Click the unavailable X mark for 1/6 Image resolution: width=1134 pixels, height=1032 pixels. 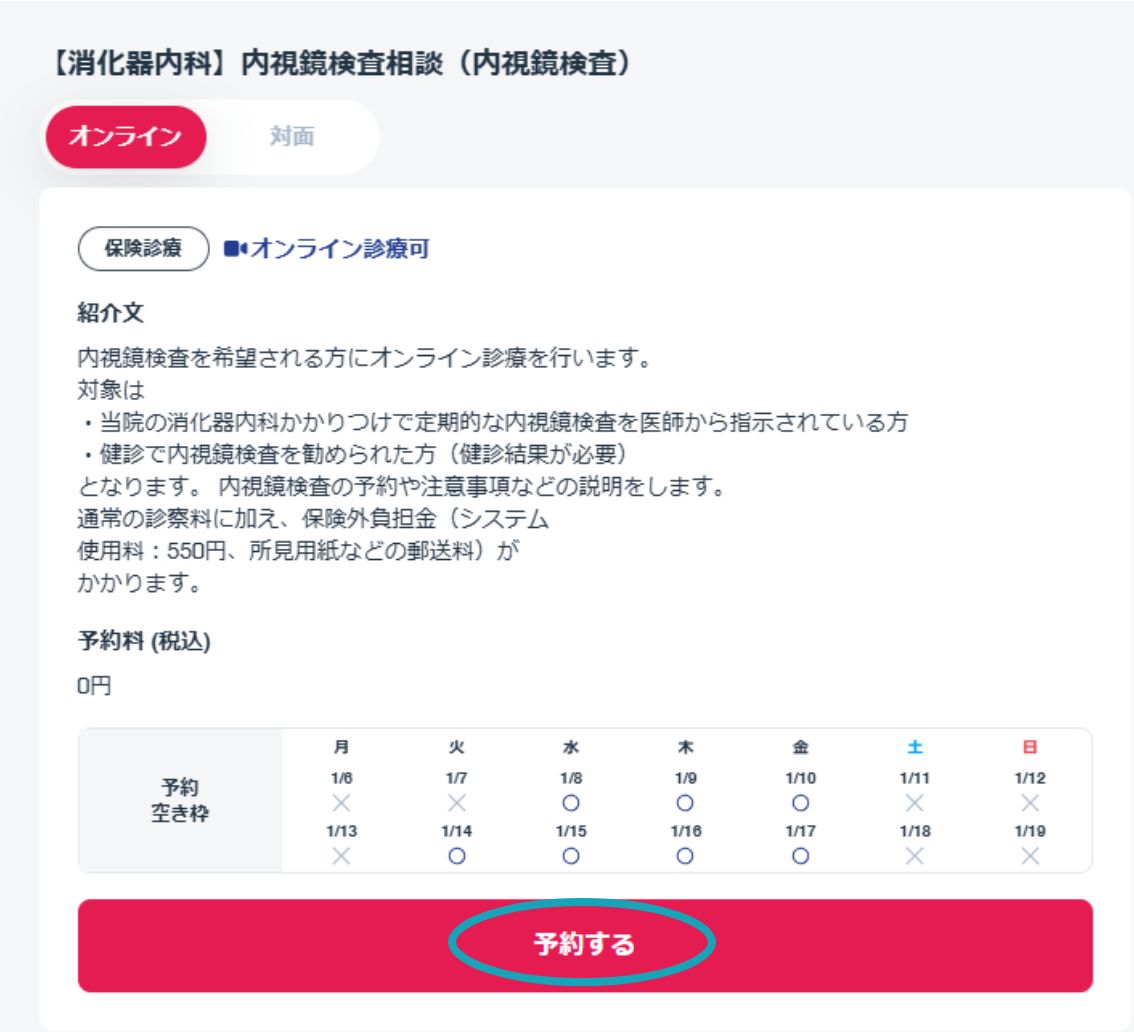click(341, 803)
